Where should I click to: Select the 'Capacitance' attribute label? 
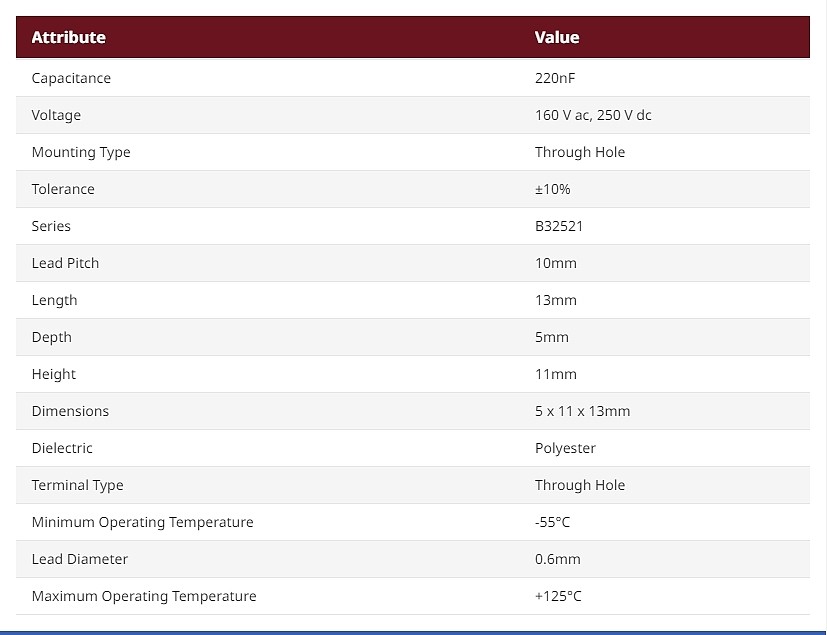click(71, 78)
